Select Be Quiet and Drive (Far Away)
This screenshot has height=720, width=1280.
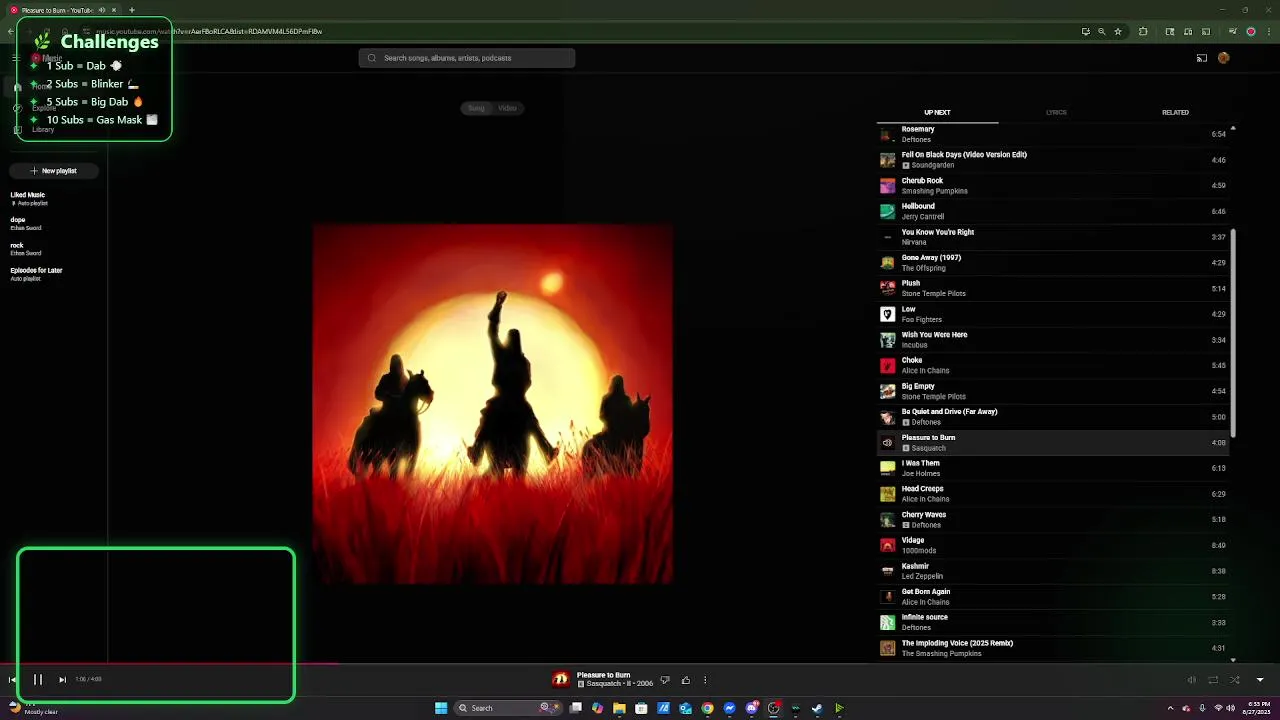coord(1054,417)
